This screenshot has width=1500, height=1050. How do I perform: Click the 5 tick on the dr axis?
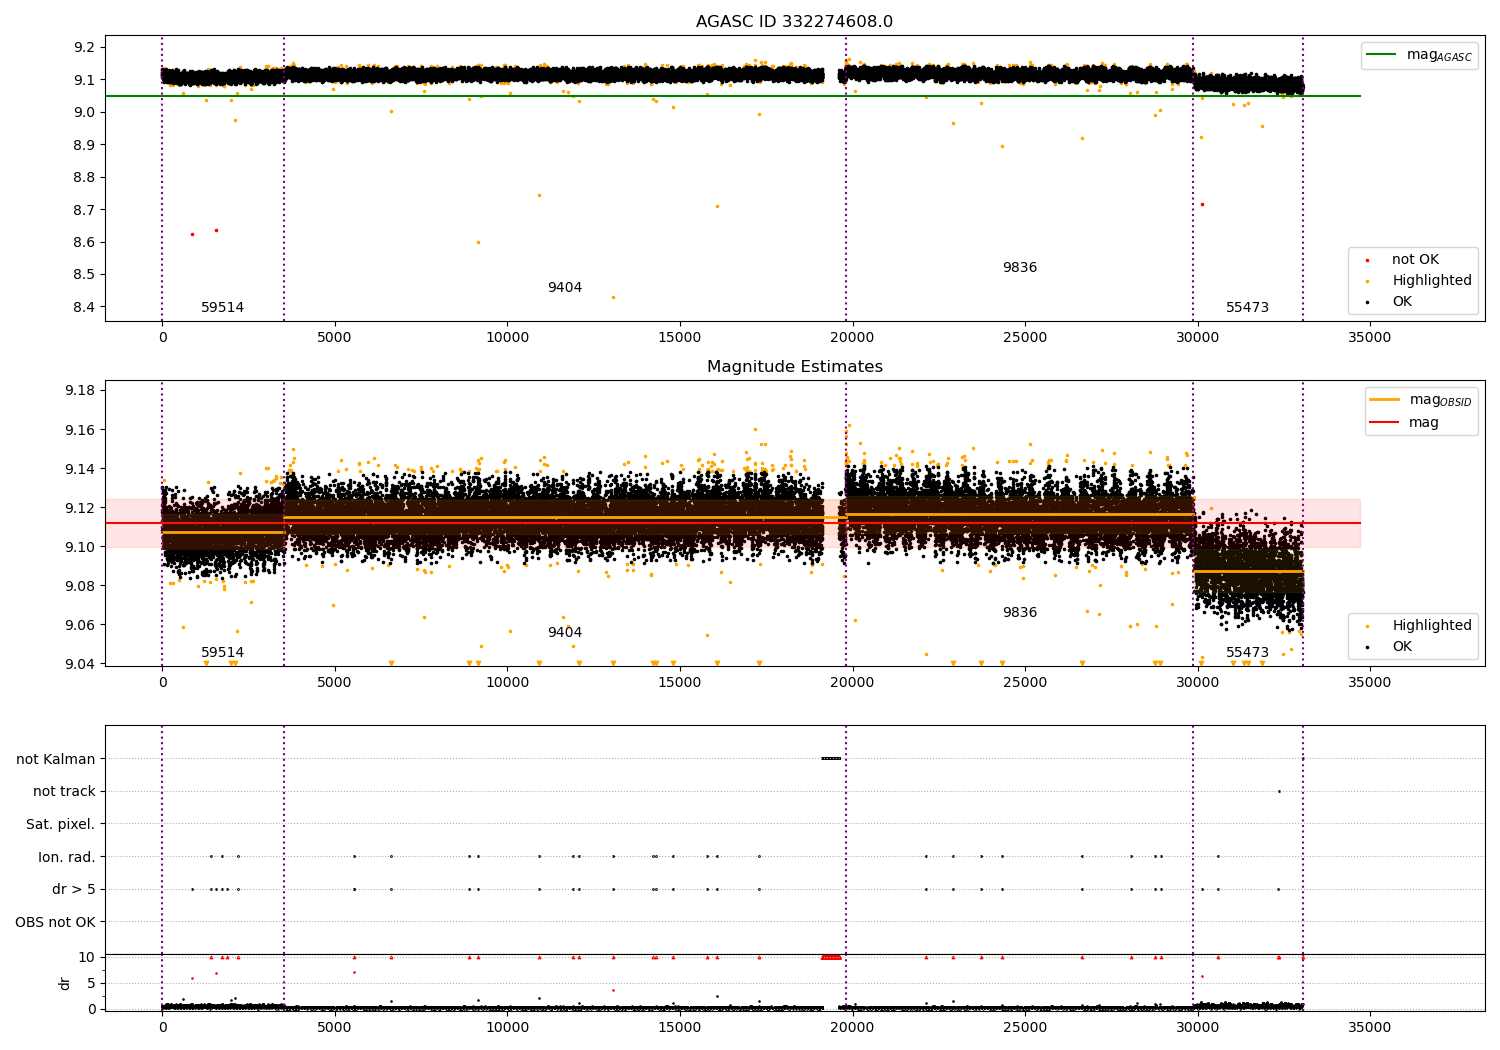pyautogui.click(x=91, y=983)
